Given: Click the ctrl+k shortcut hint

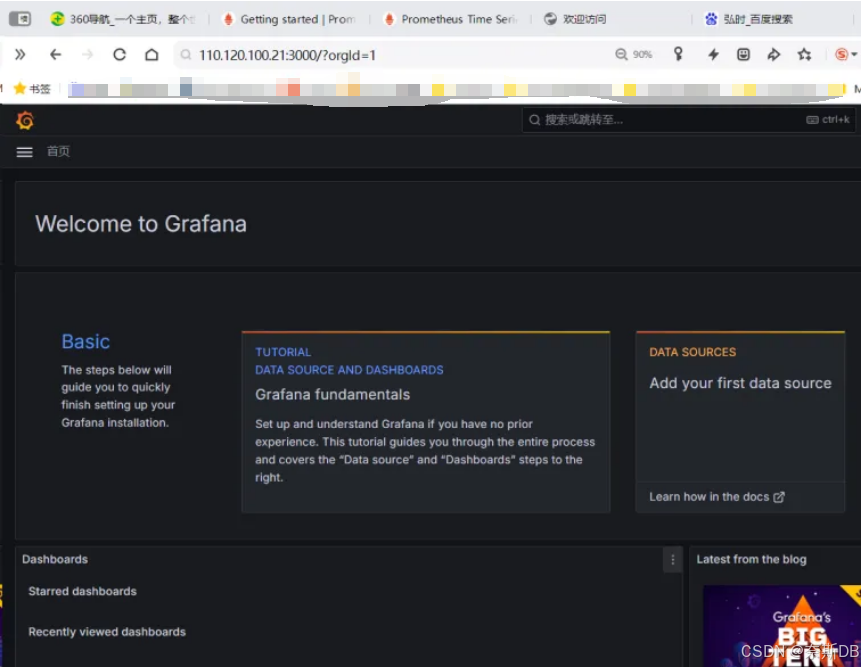Looking at the screenshot, I should click(828, 120).
